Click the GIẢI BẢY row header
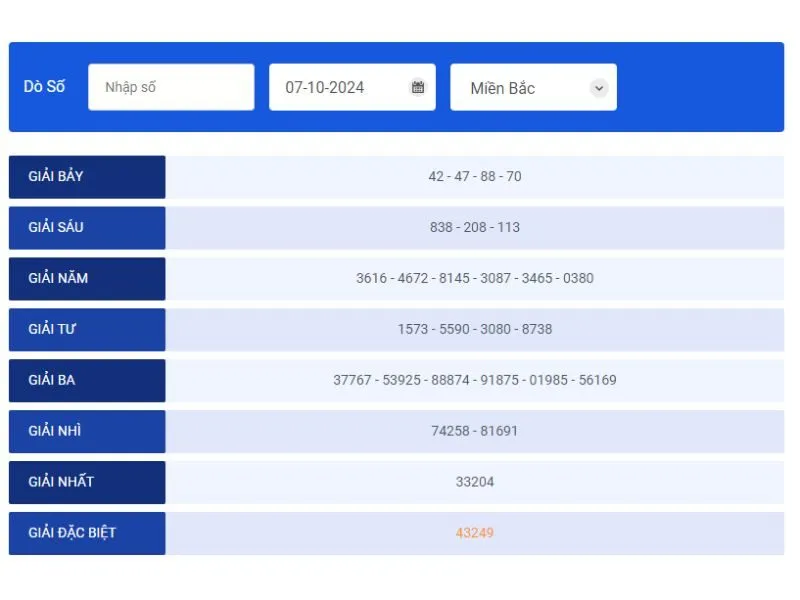800x600 pixels. (87, 177)
